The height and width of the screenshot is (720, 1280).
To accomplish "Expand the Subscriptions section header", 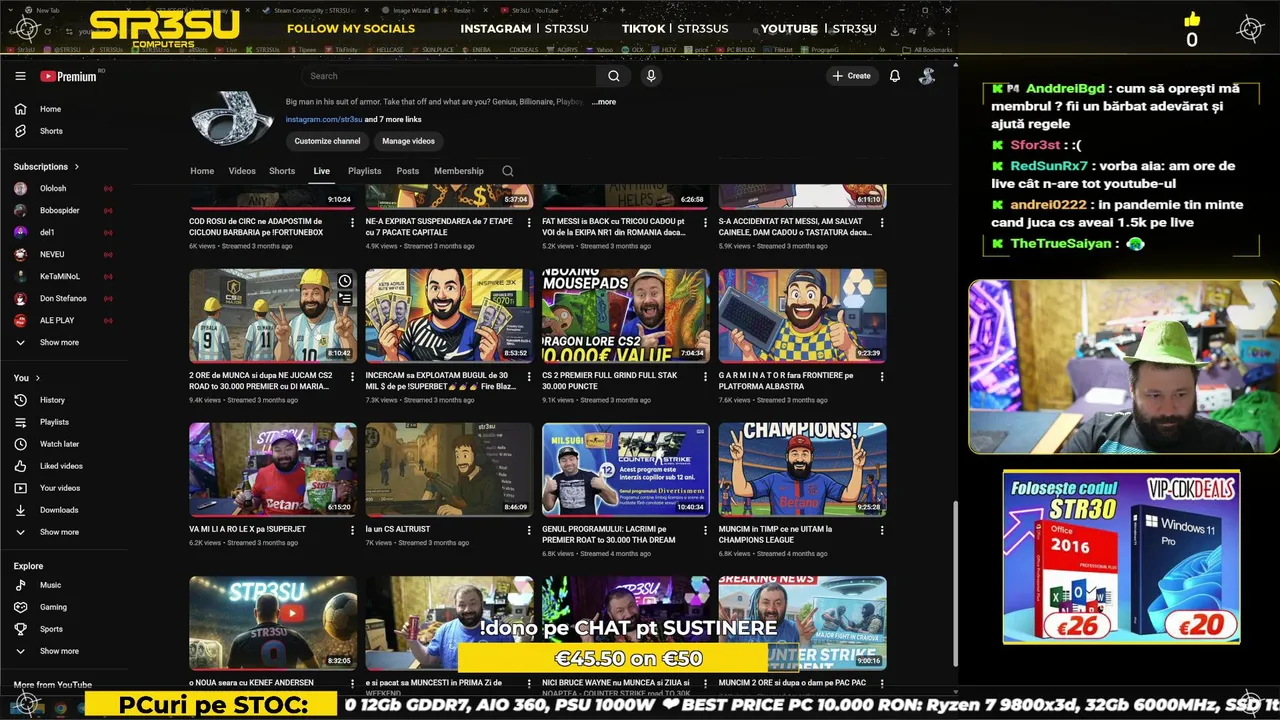I will coord(46,167).
